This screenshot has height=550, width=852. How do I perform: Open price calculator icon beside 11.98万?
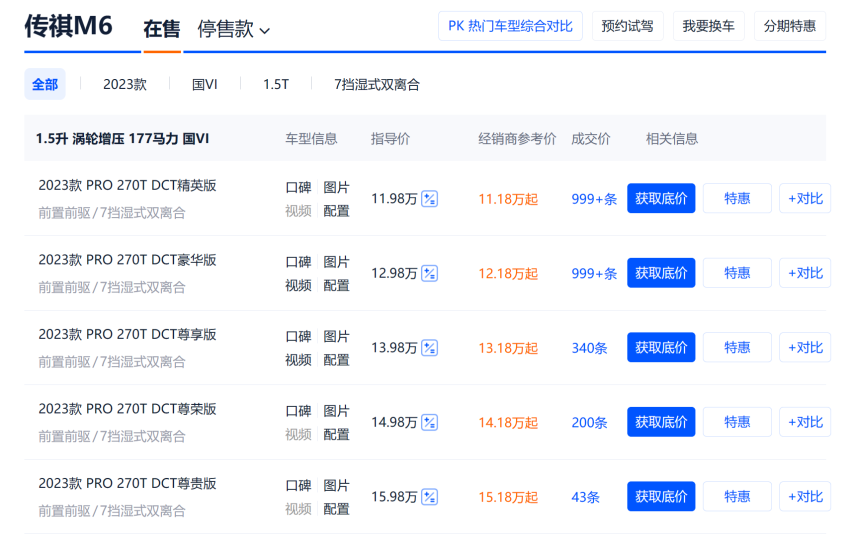tap(429, 199)
